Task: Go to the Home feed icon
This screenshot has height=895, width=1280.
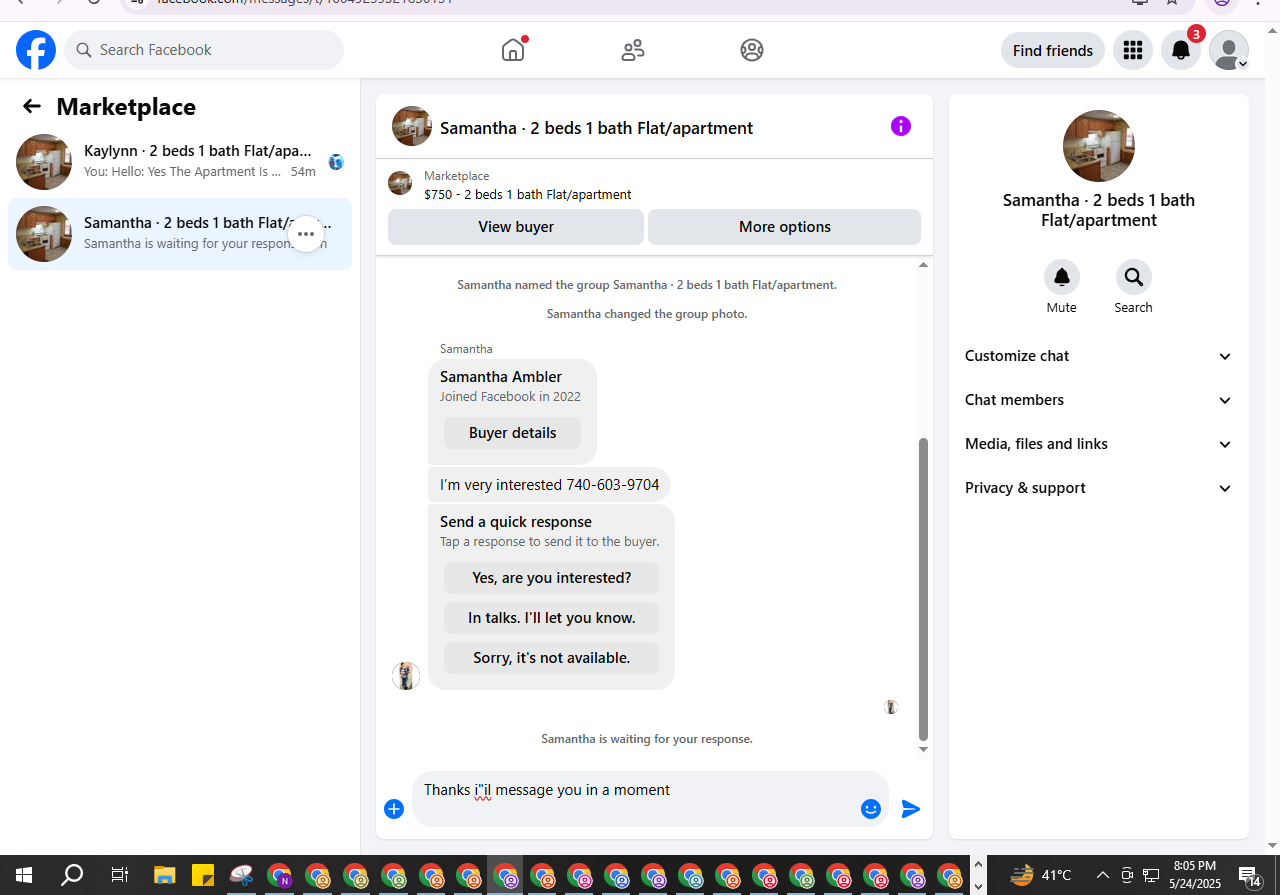Action: click(x=513, y=50)
